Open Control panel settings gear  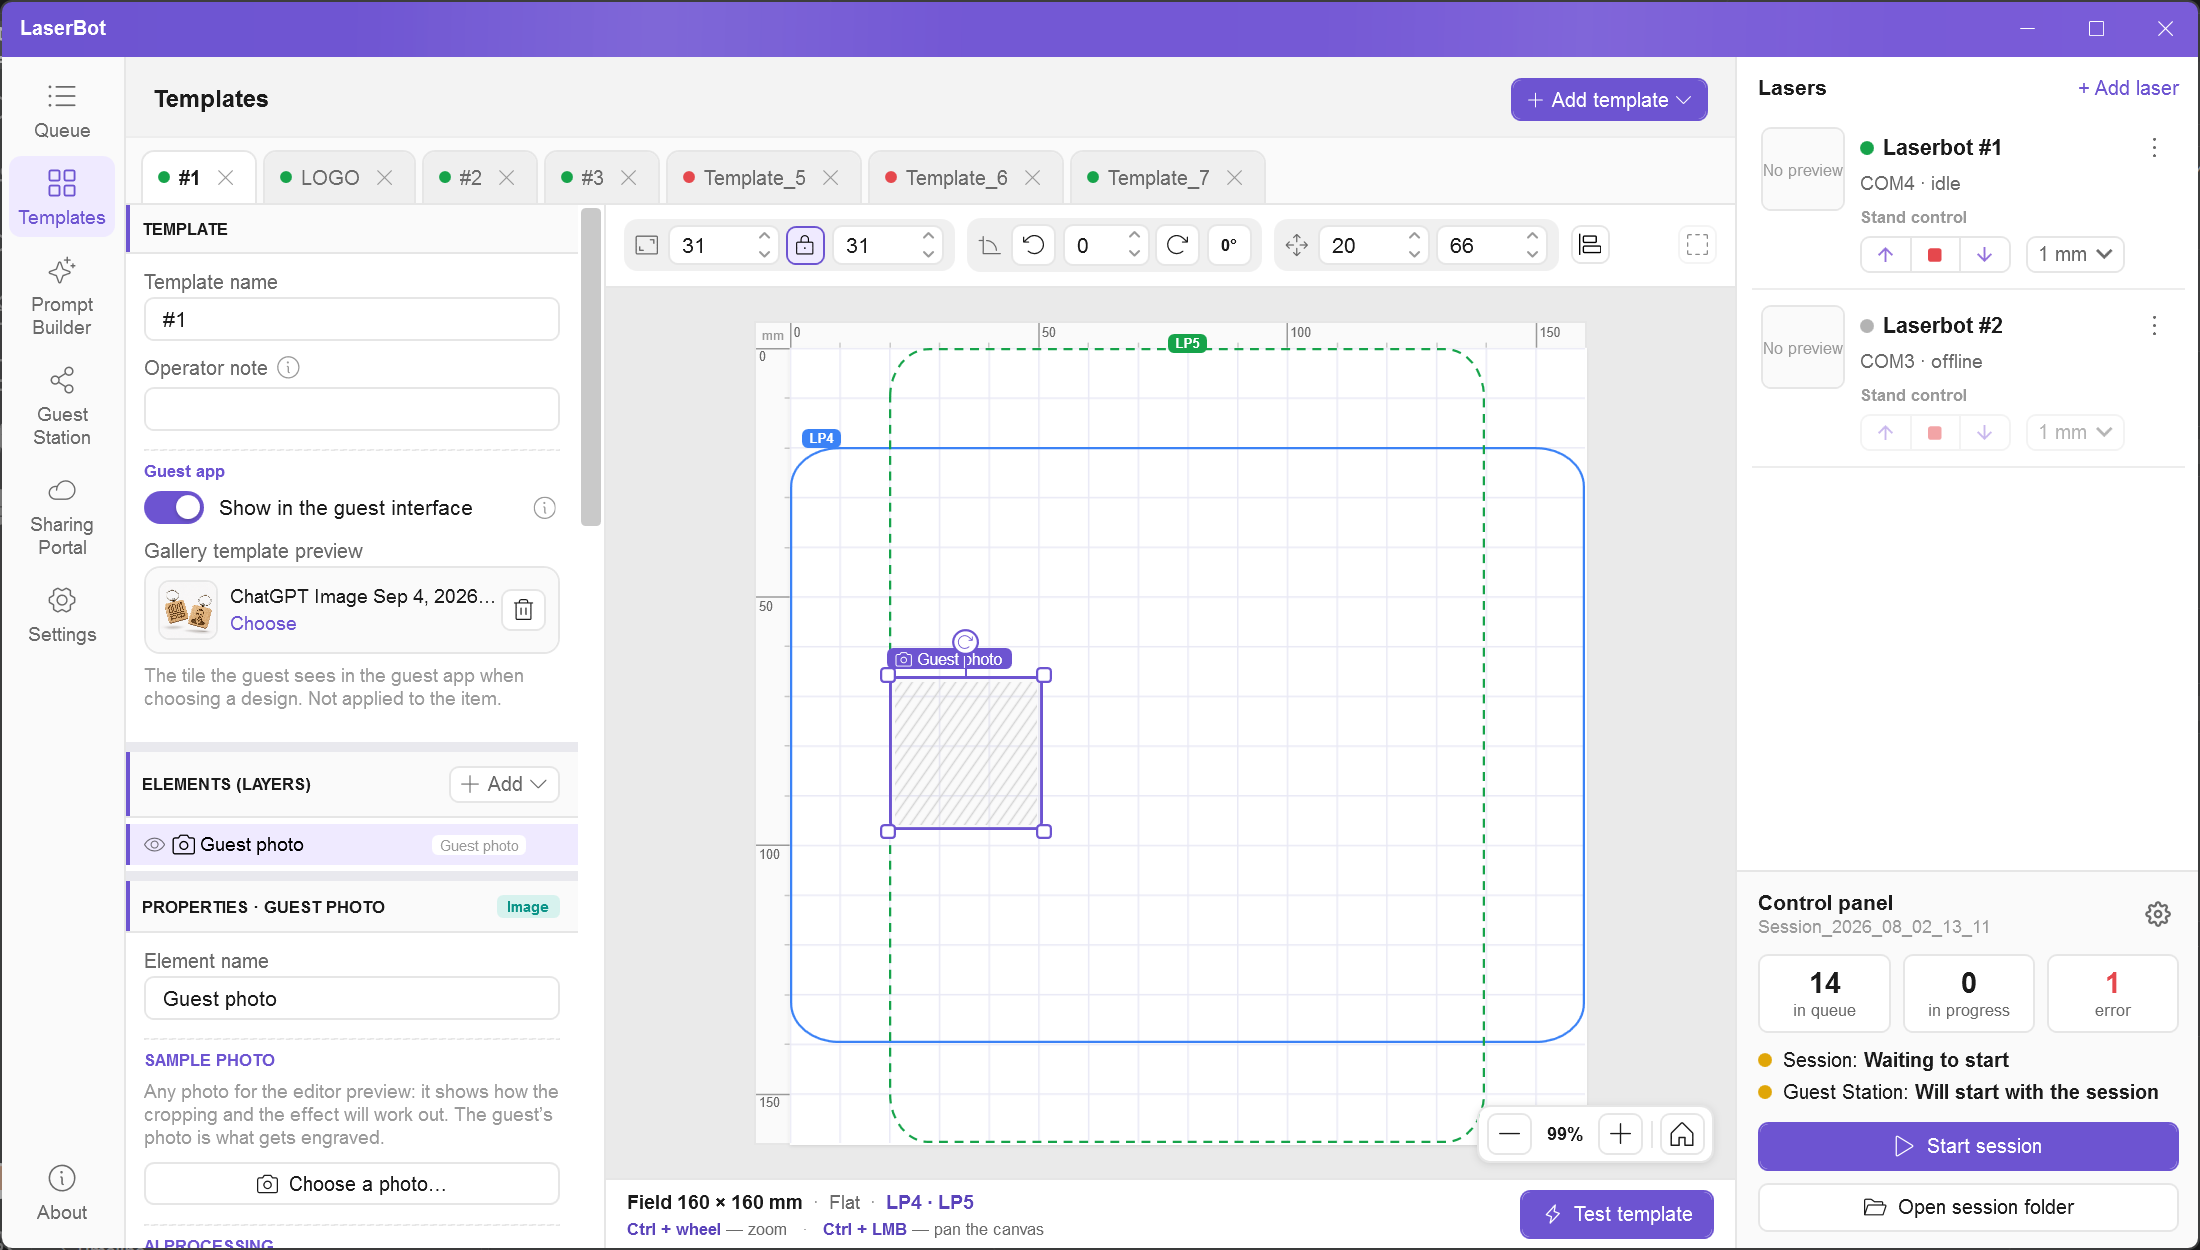[x=2157, y=914]
